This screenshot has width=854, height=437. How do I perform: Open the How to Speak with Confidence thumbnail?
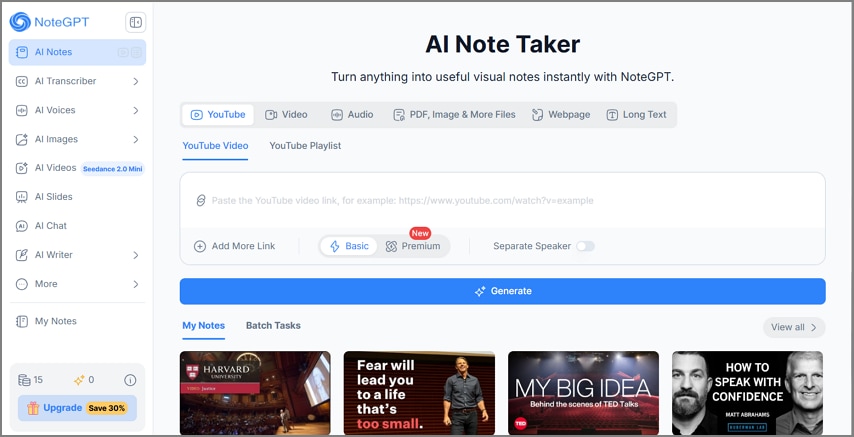[x=747, y=393]
